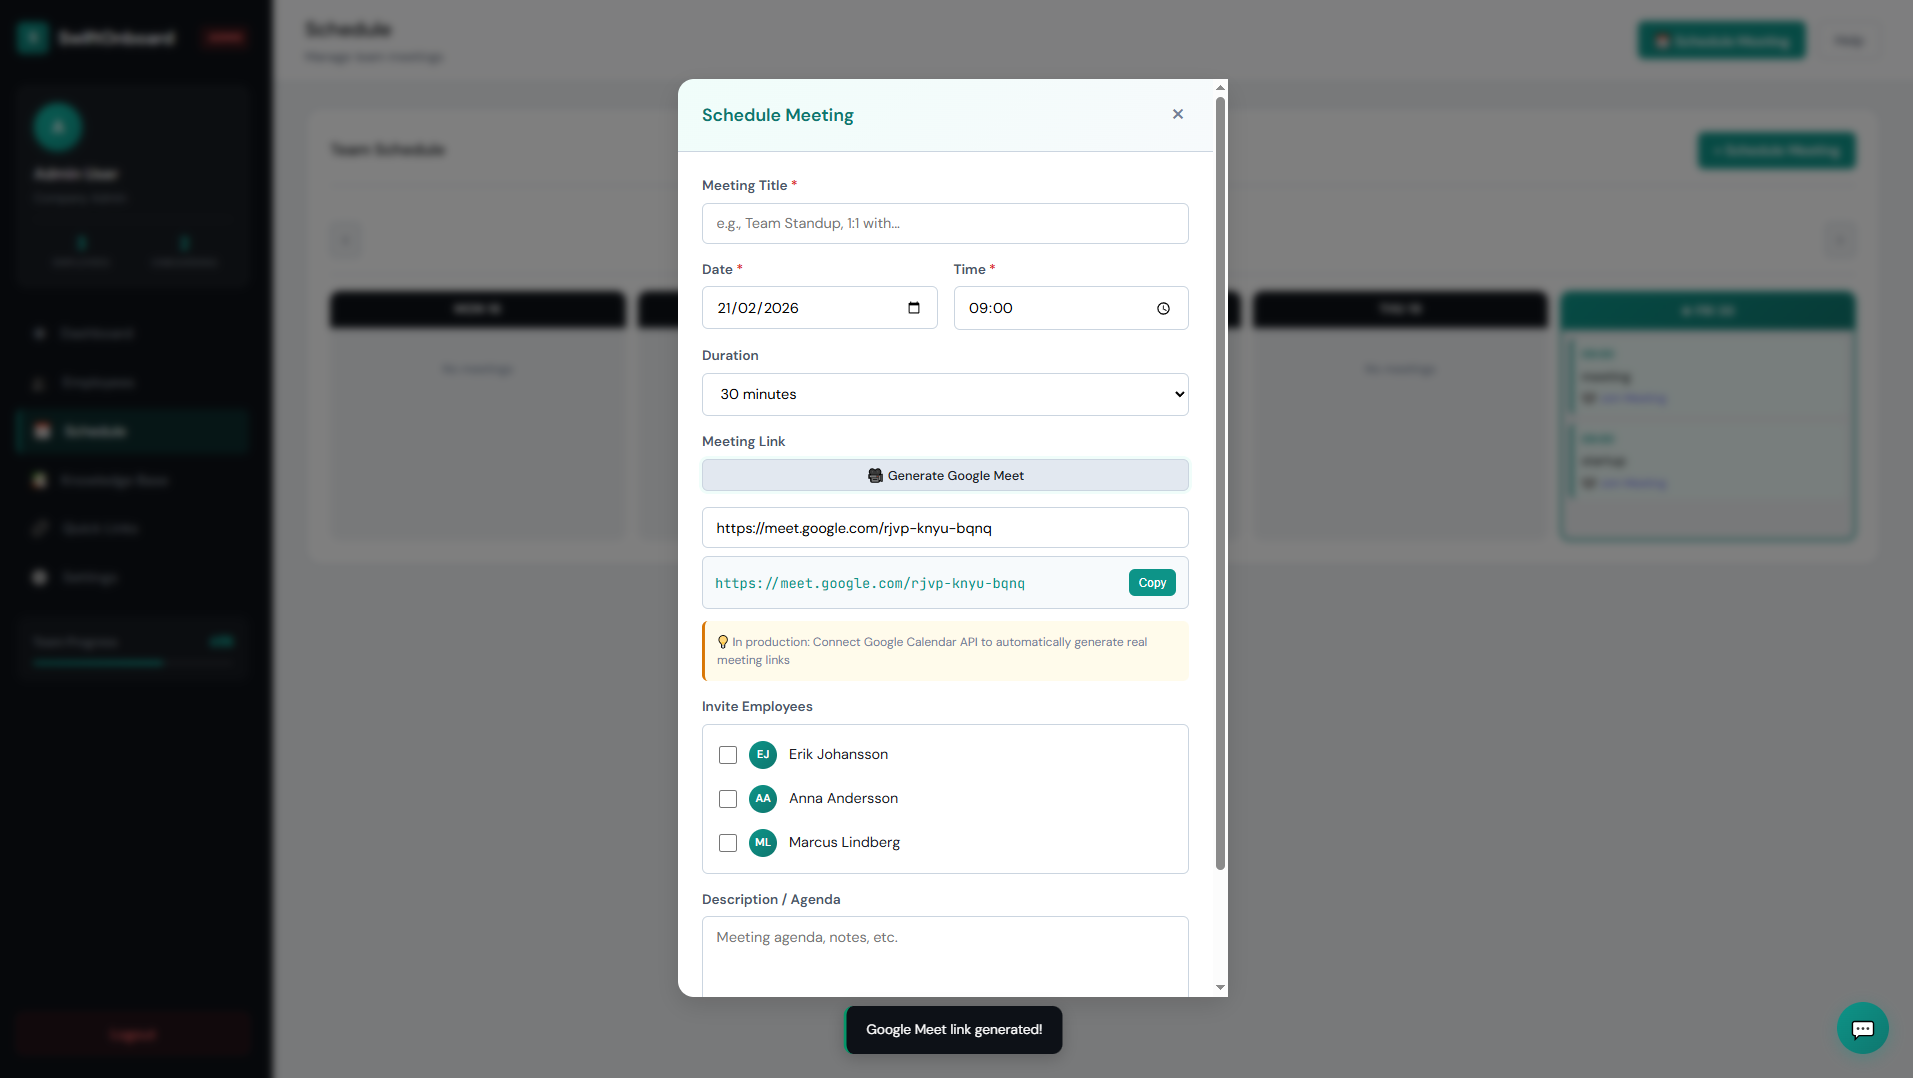Close the Schedule Meeting dialog

[x=1178, y=114]
